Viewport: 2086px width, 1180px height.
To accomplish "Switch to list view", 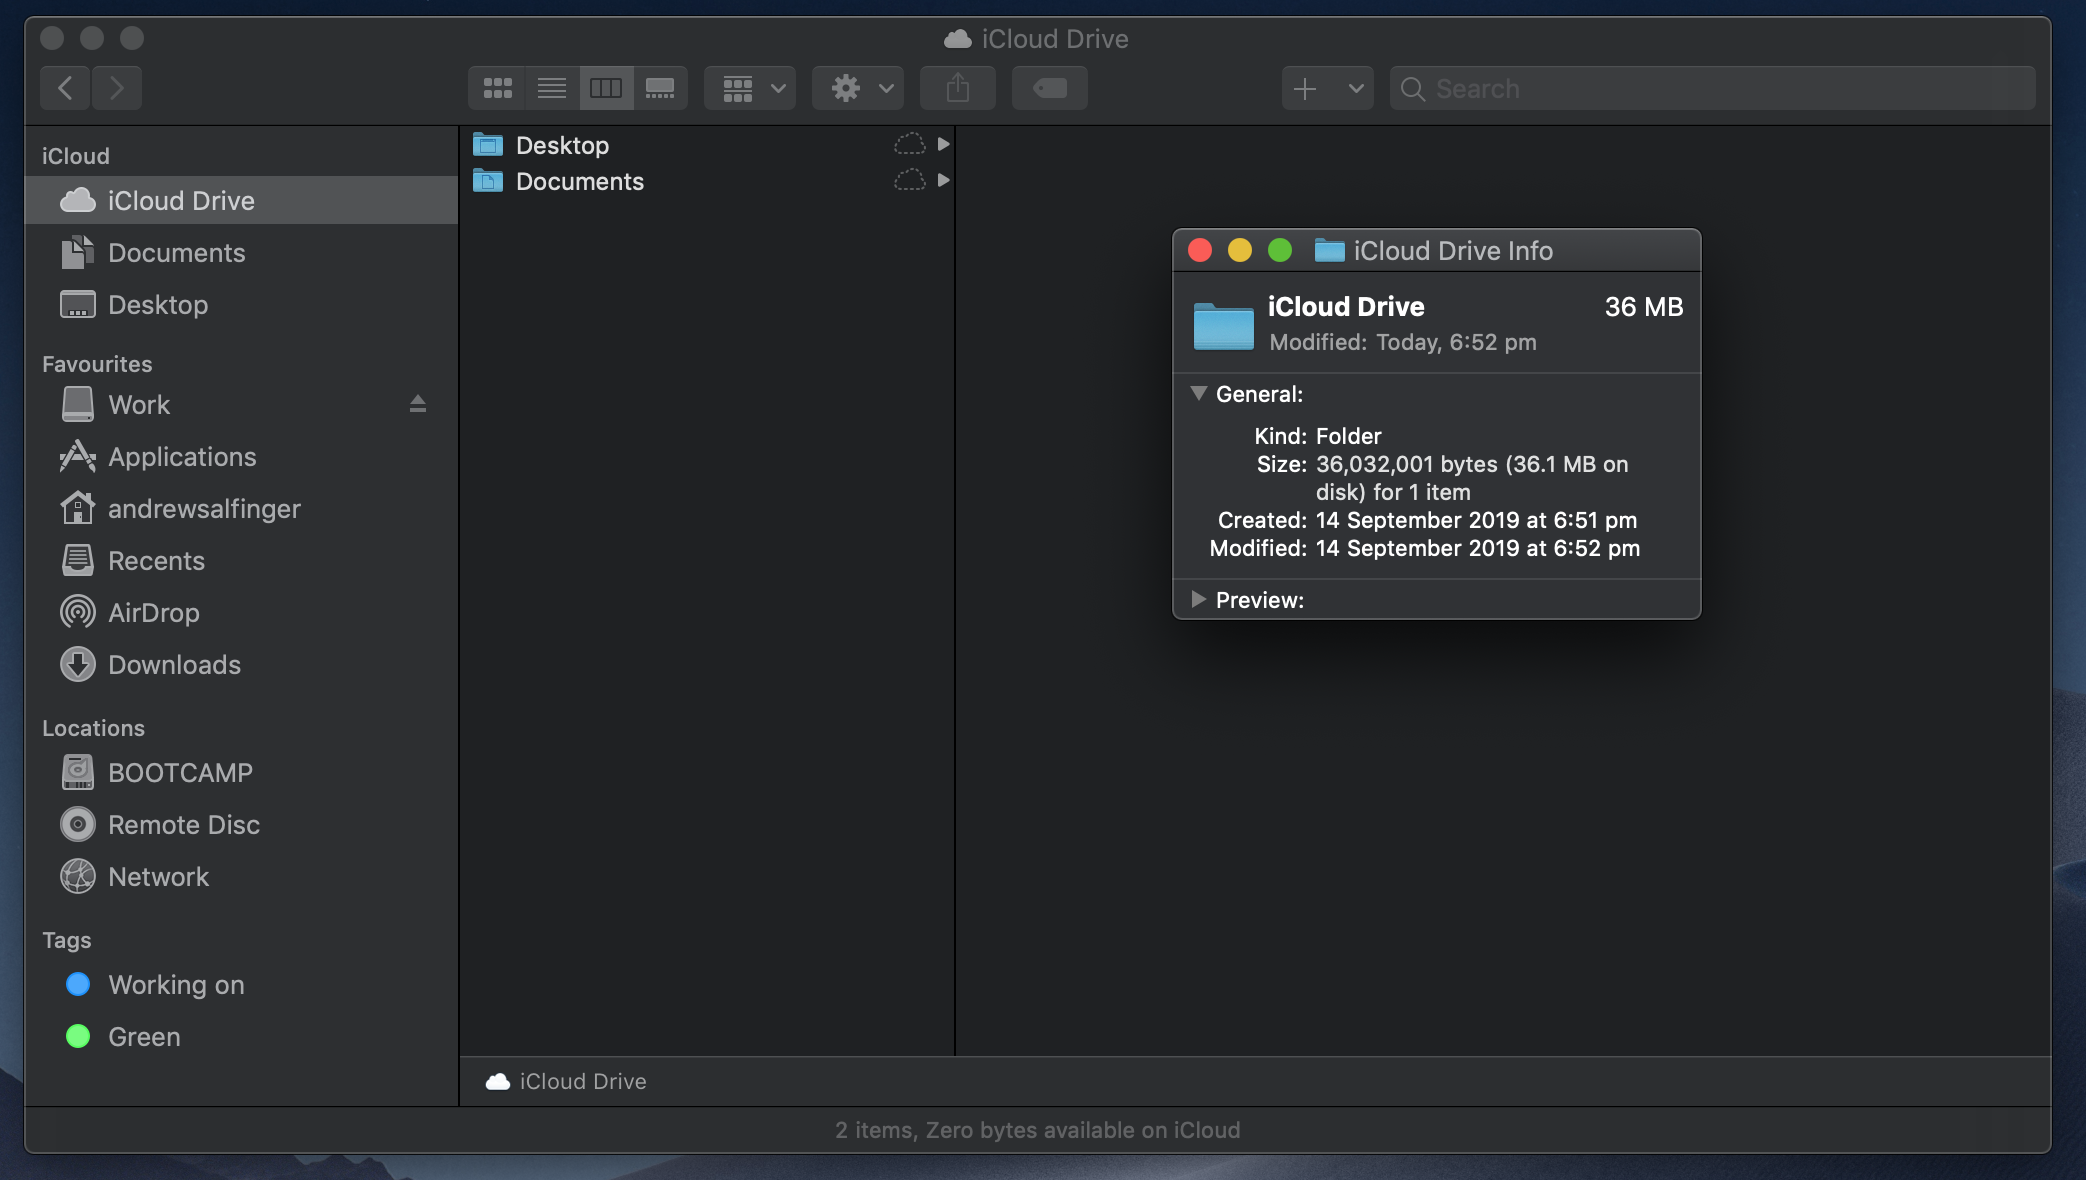I will [x=552, y=88].
